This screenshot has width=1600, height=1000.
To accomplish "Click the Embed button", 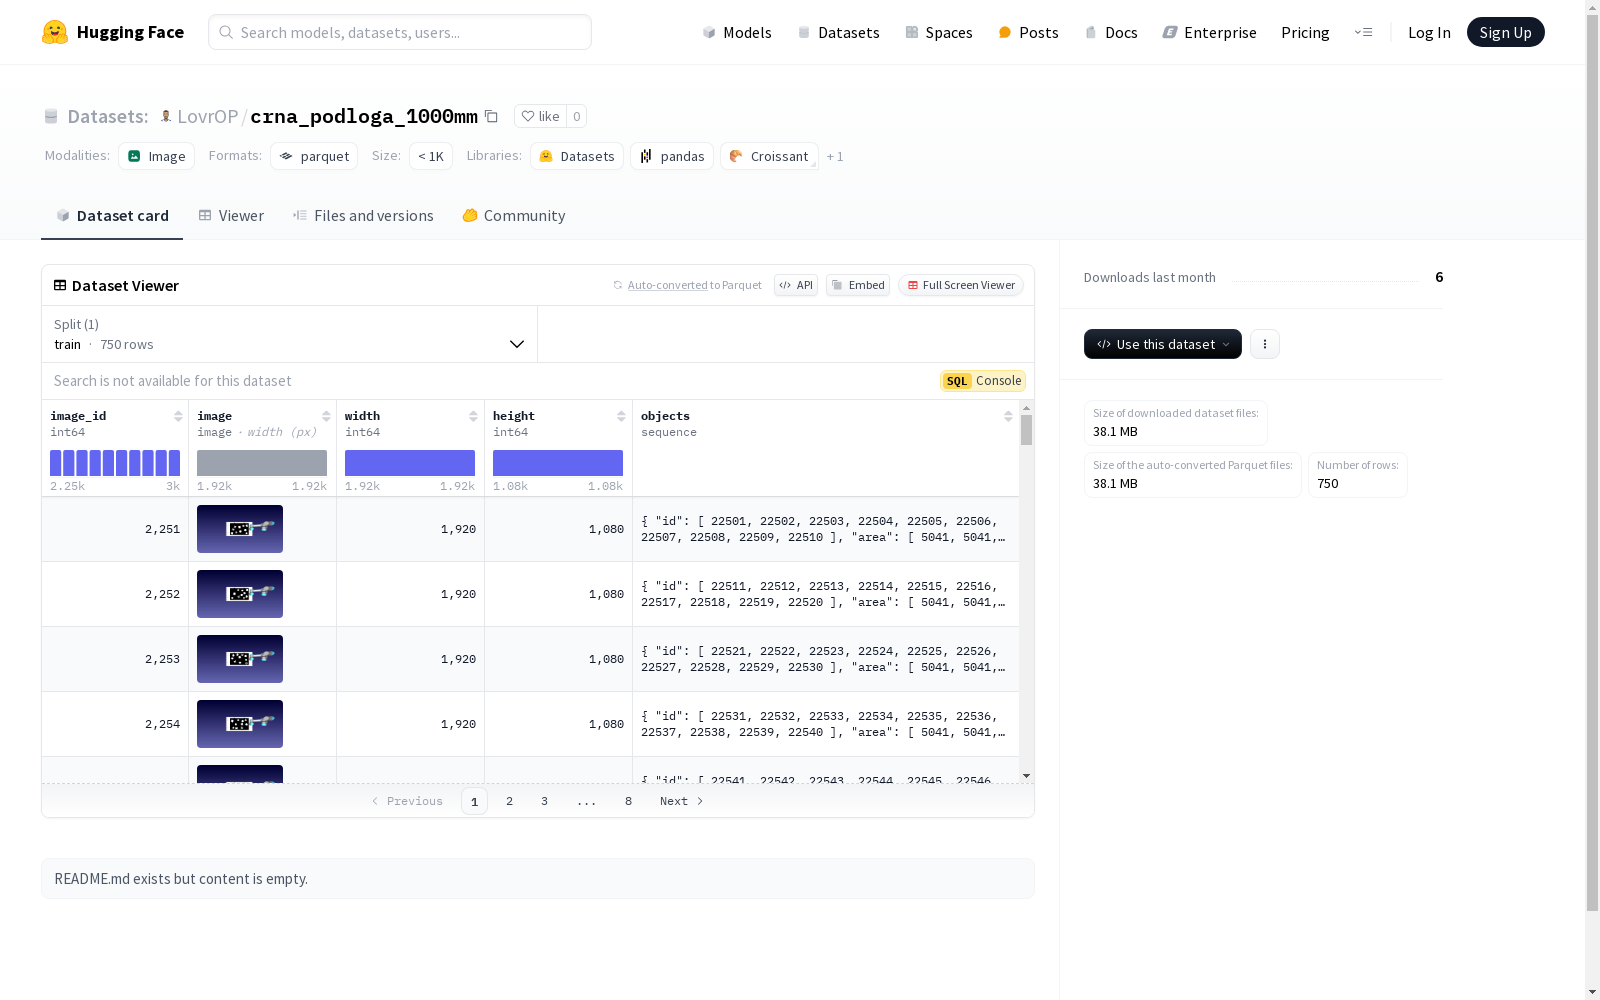I will pos(858,285).
